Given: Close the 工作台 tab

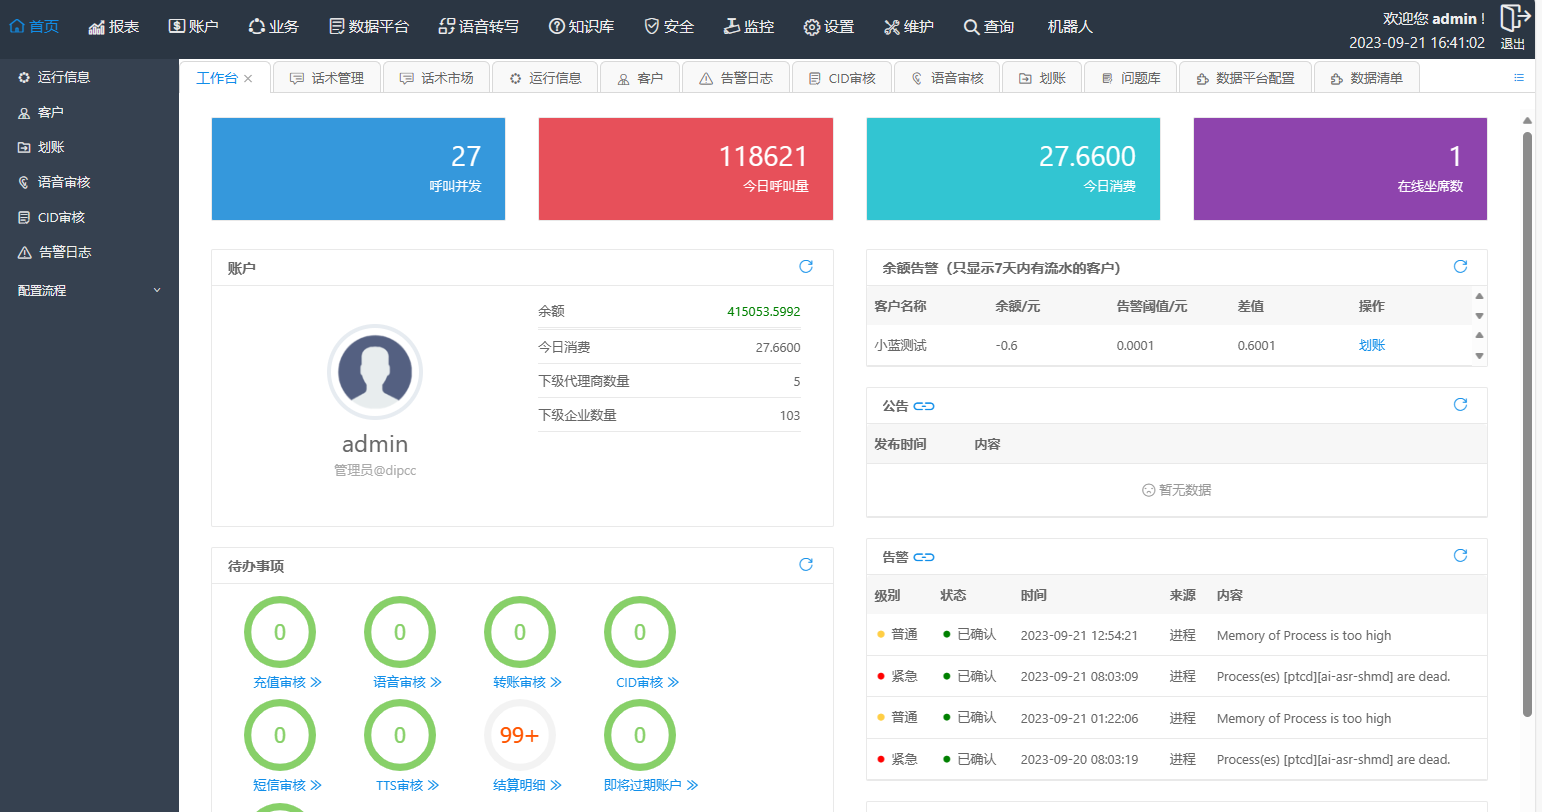Looking at the screenshot, I should coord(248,78).
